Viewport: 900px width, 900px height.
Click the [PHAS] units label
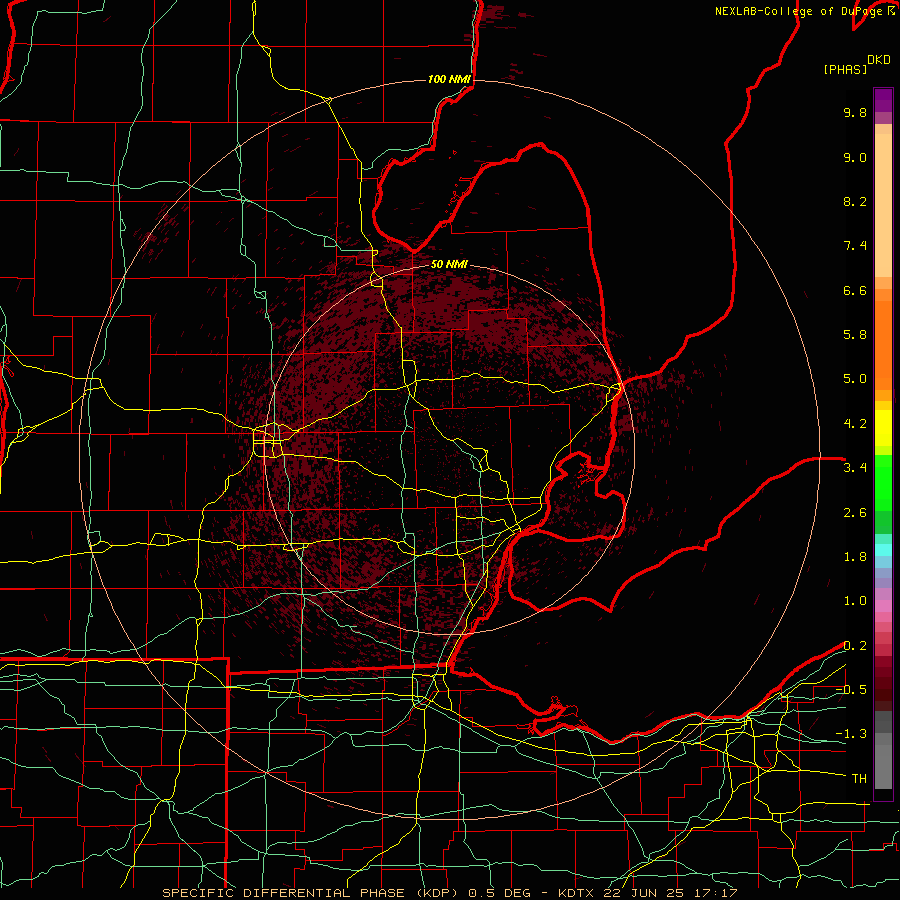pyautogui.click(x=845, y=69)
